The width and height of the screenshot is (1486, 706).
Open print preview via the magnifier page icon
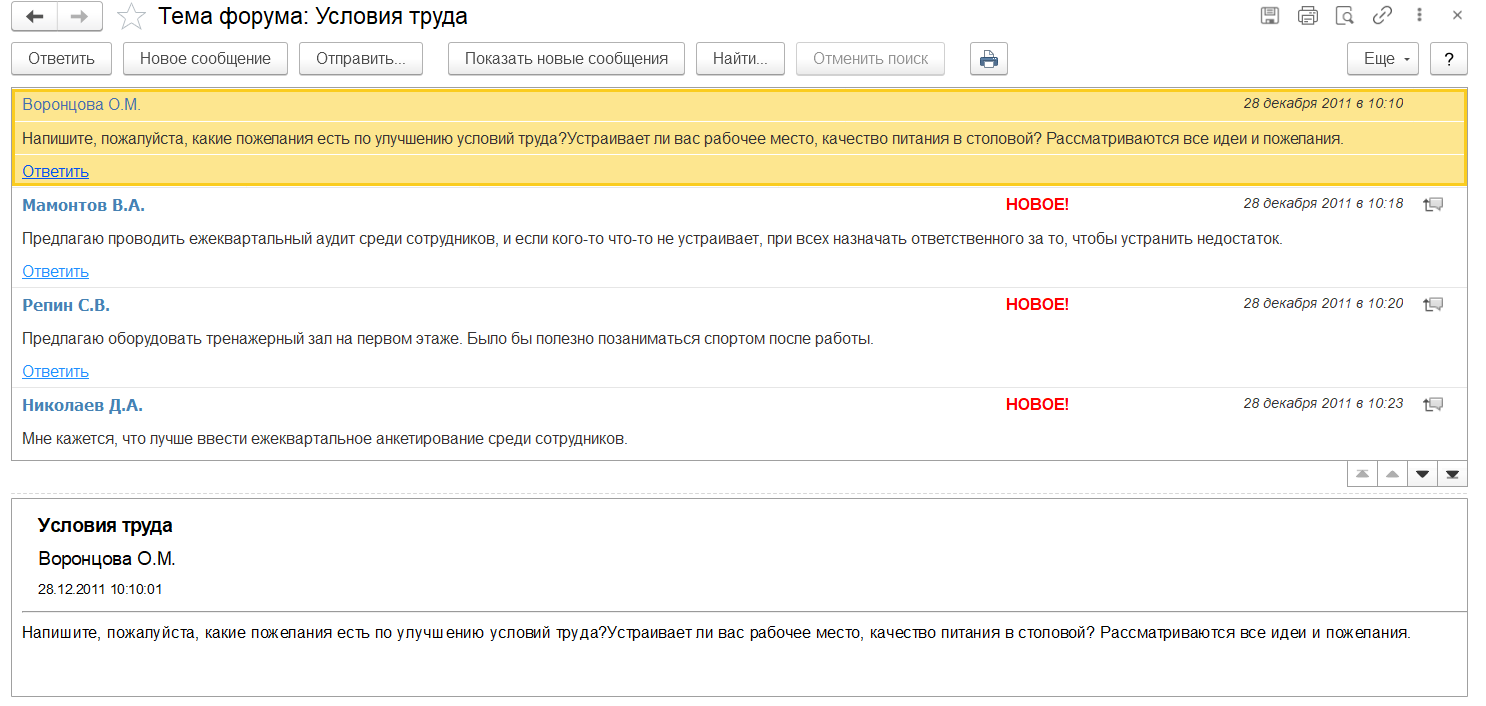(1345, 16)
